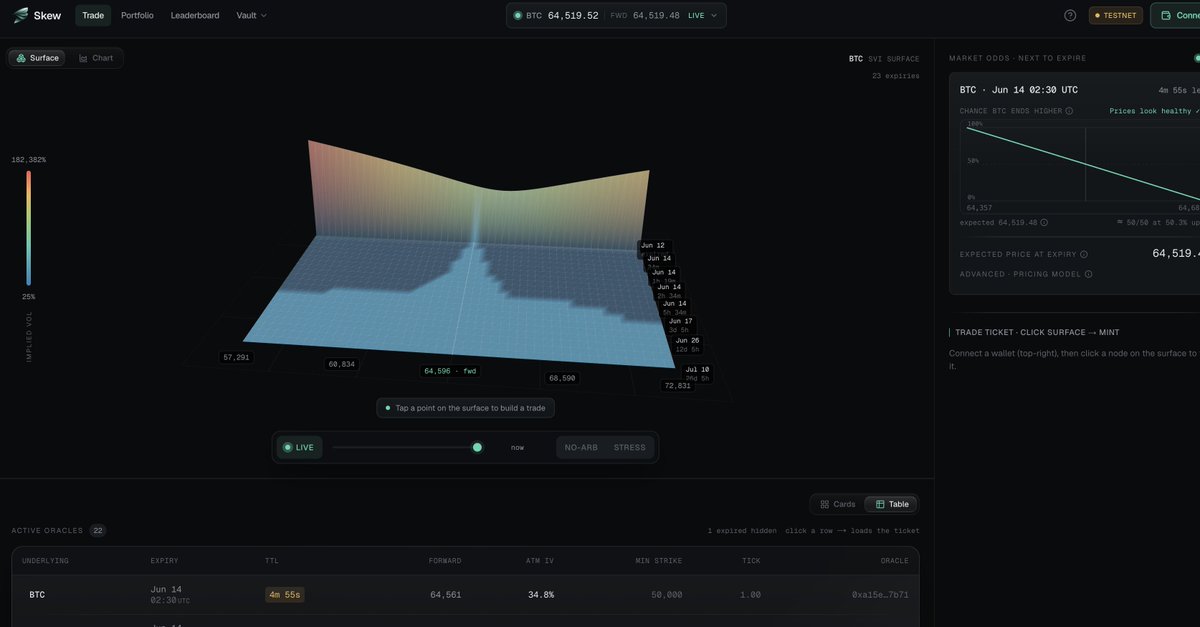Click the info icon beside expected 64,519.48
Screen dimensions: 1200x627
point(1044,222)
